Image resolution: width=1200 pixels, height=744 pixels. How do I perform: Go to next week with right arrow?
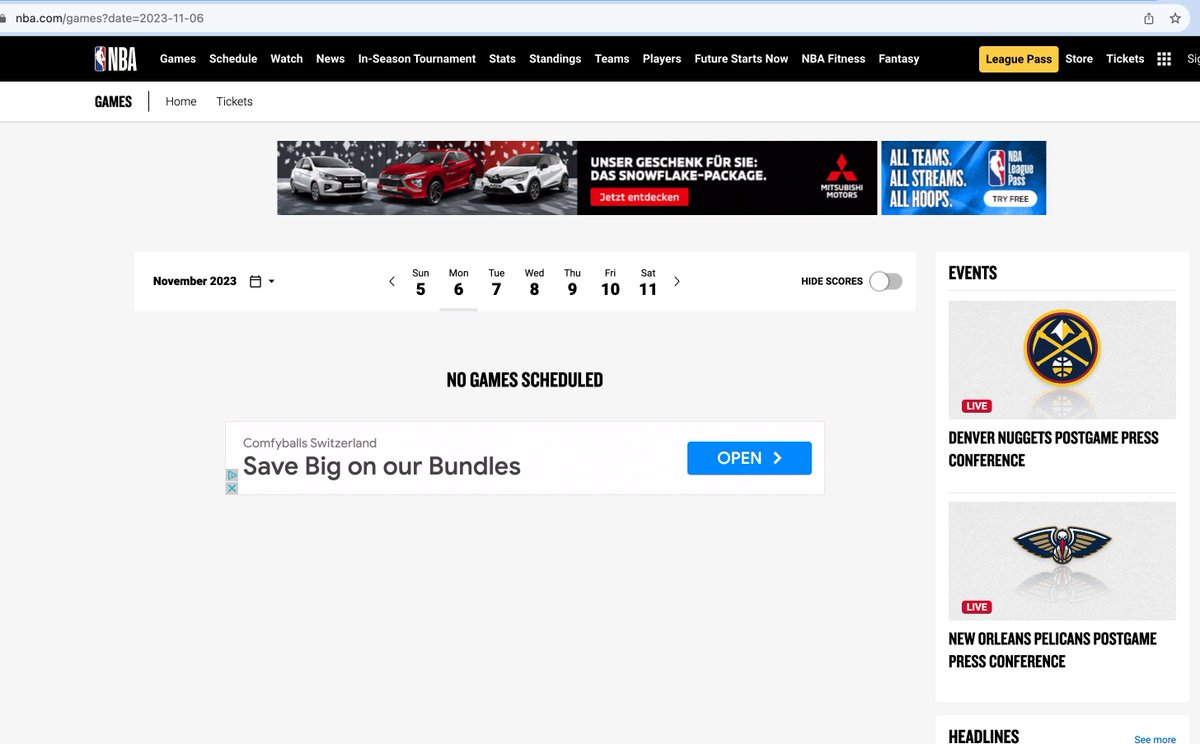(677, 282)
